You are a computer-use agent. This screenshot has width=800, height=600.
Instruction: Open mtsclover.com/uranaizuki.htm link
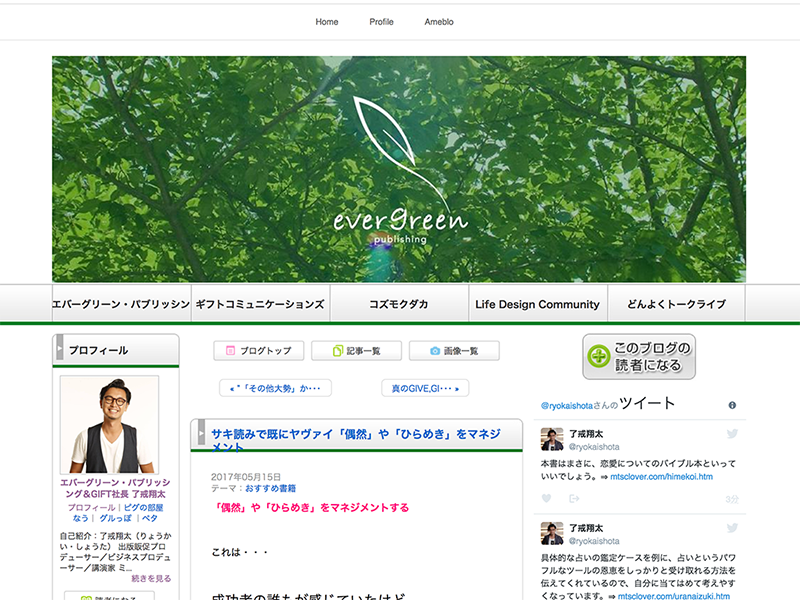tap(673, 596)
